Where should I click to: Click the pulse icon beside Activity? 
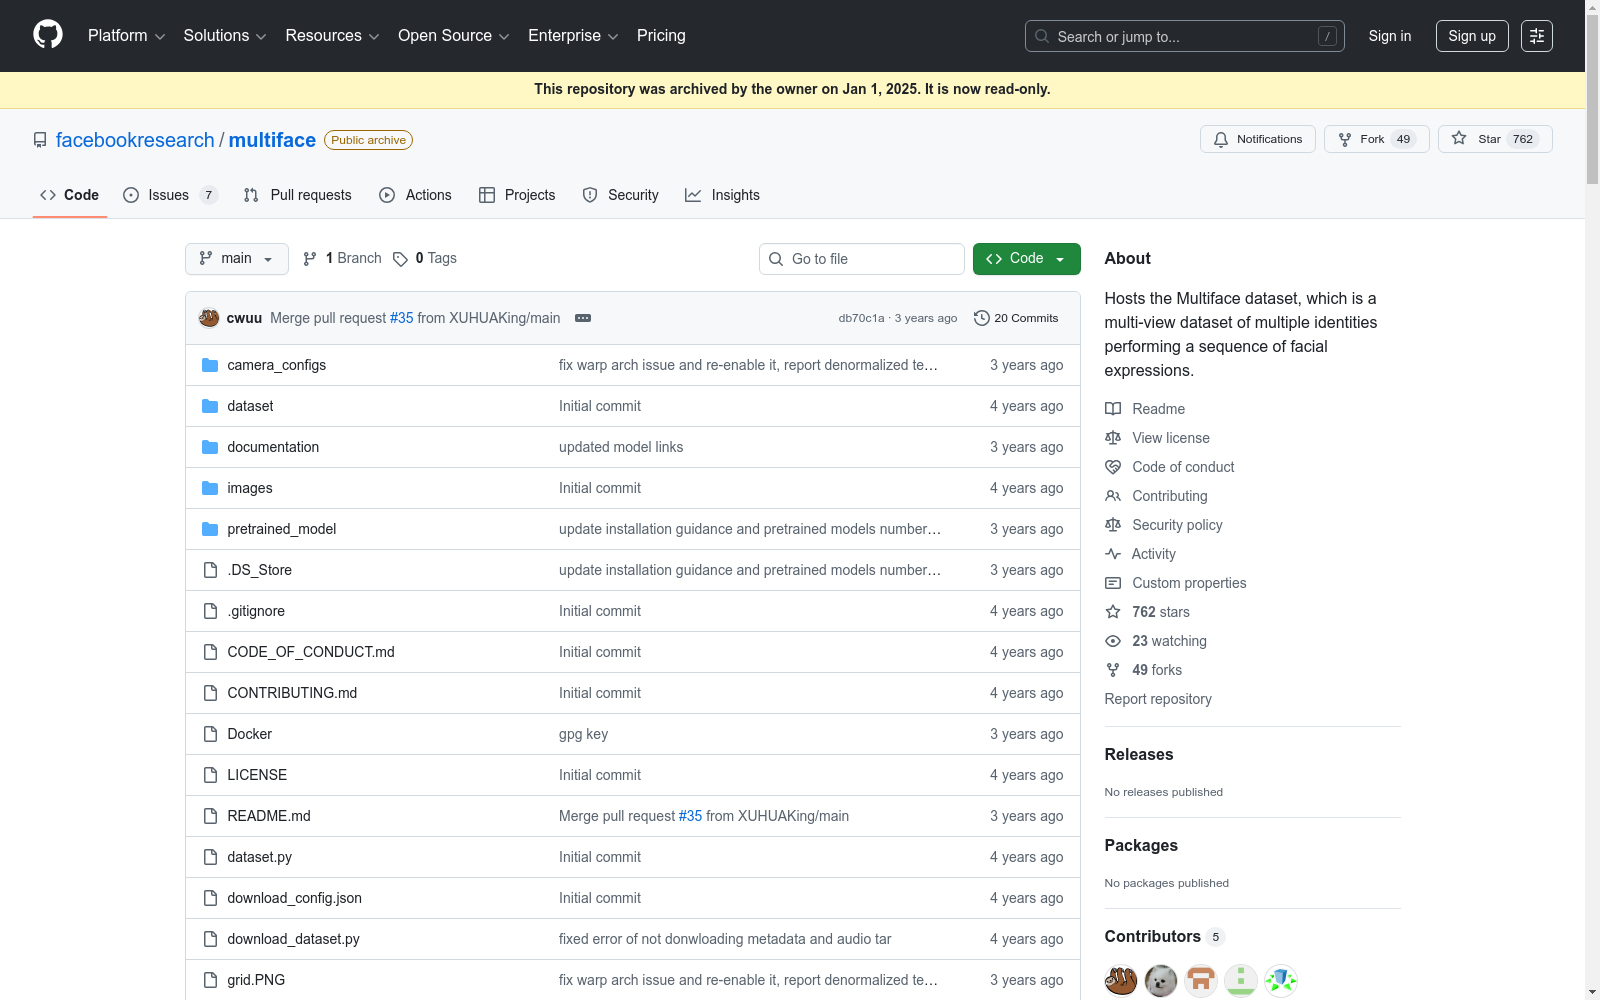point(1113,554)
